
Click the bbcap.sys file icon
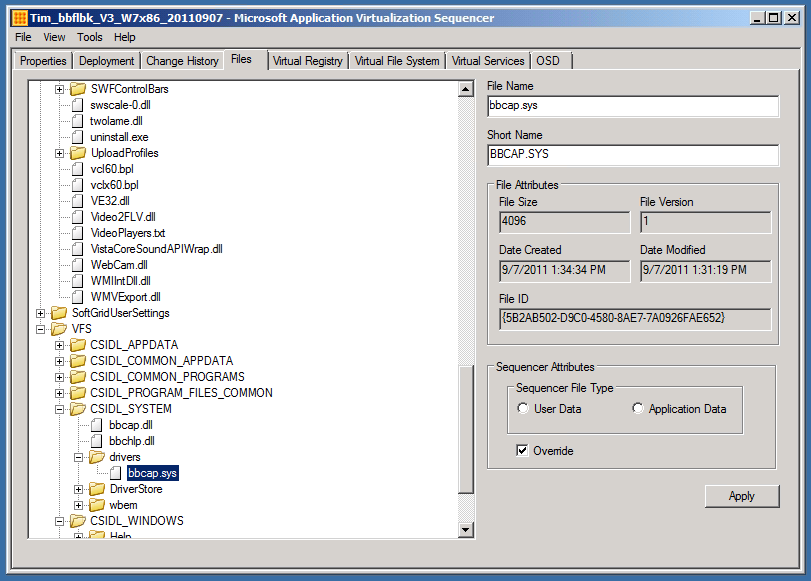coord(116,473)
